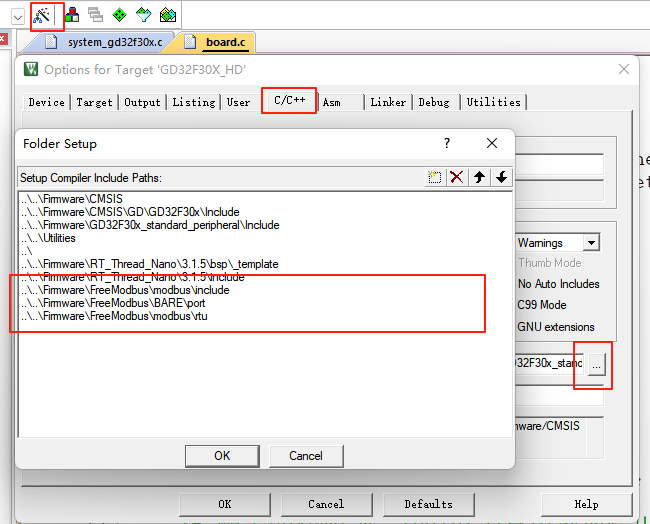650x524 pixels.
Task: Close the Options for Target dialog
Action: tap(624, 69)
